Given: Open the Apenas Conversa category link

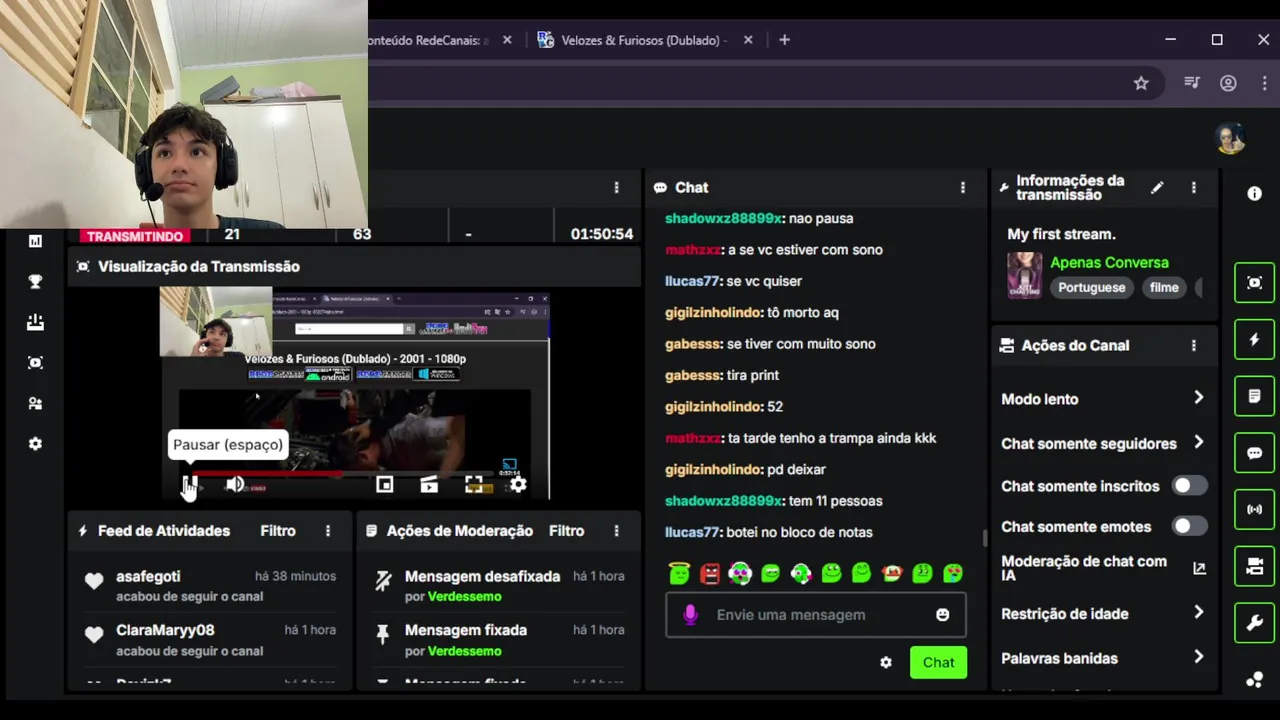Looking at the screenshot, I should pos(1109,263).
